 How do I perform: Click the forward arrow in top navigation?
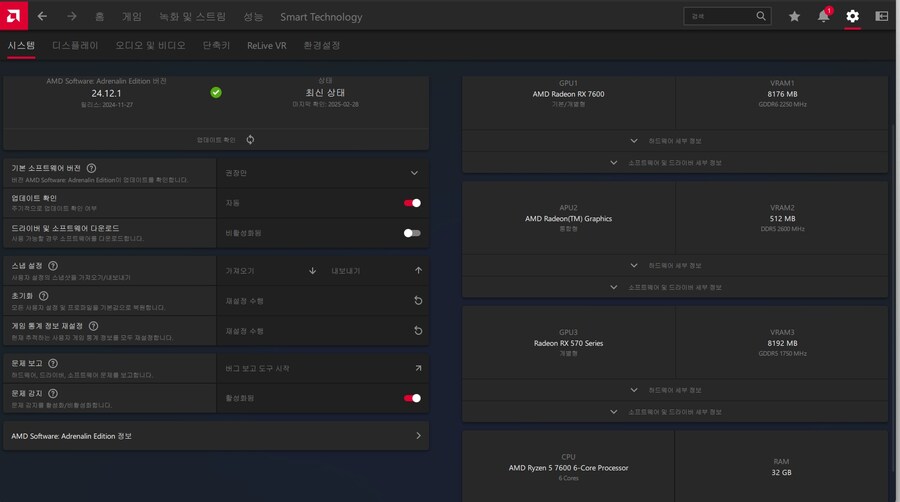71,17
